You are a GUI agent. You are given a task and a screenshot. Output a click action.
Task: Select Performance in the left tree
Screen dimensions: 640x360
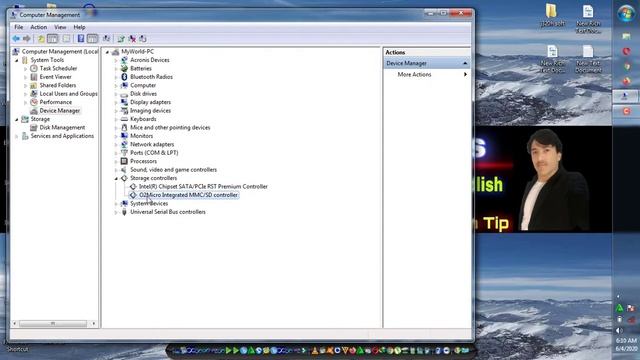point(56,102)
